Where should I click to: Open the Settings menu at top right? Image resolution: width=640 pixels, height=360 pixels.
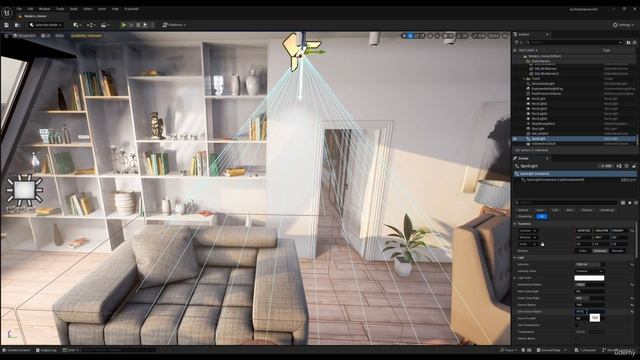[x=623, y=25]
